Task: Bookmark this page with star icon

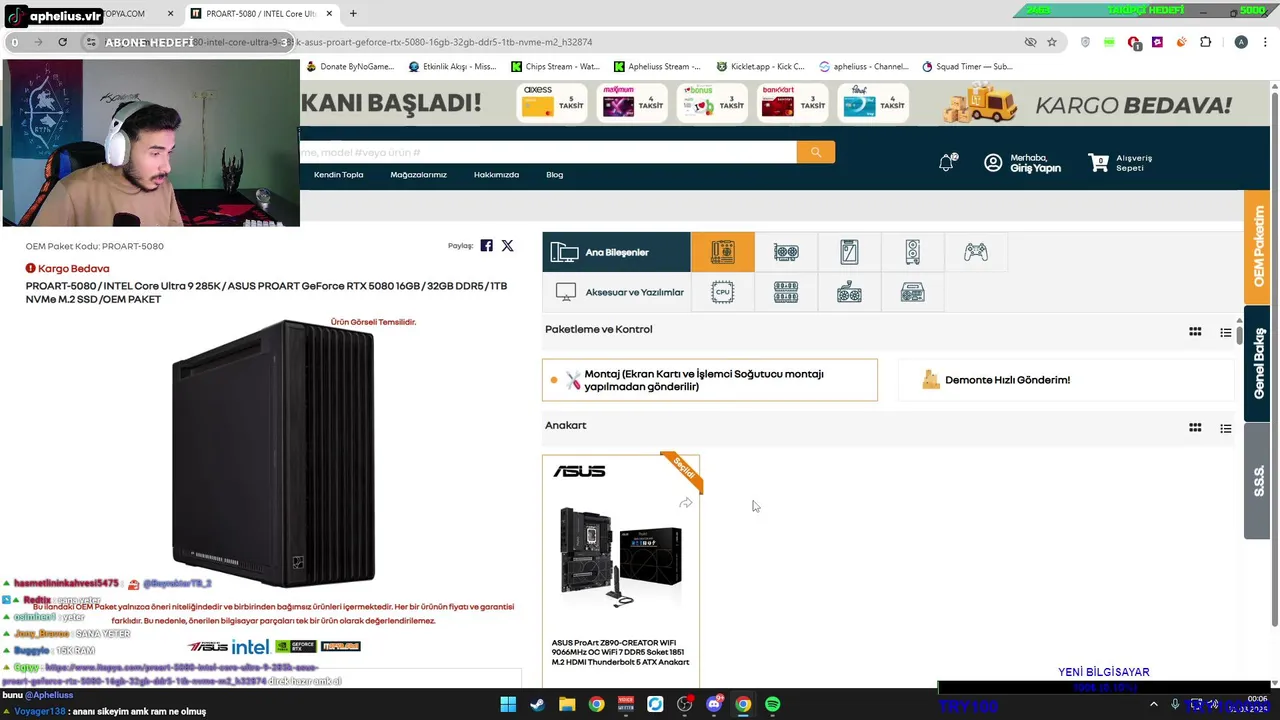Action: 1052,42
